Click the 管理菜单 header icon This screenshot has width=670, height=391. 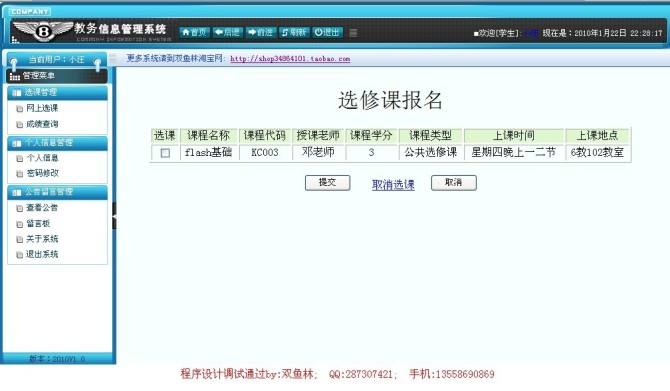[15, 76]
